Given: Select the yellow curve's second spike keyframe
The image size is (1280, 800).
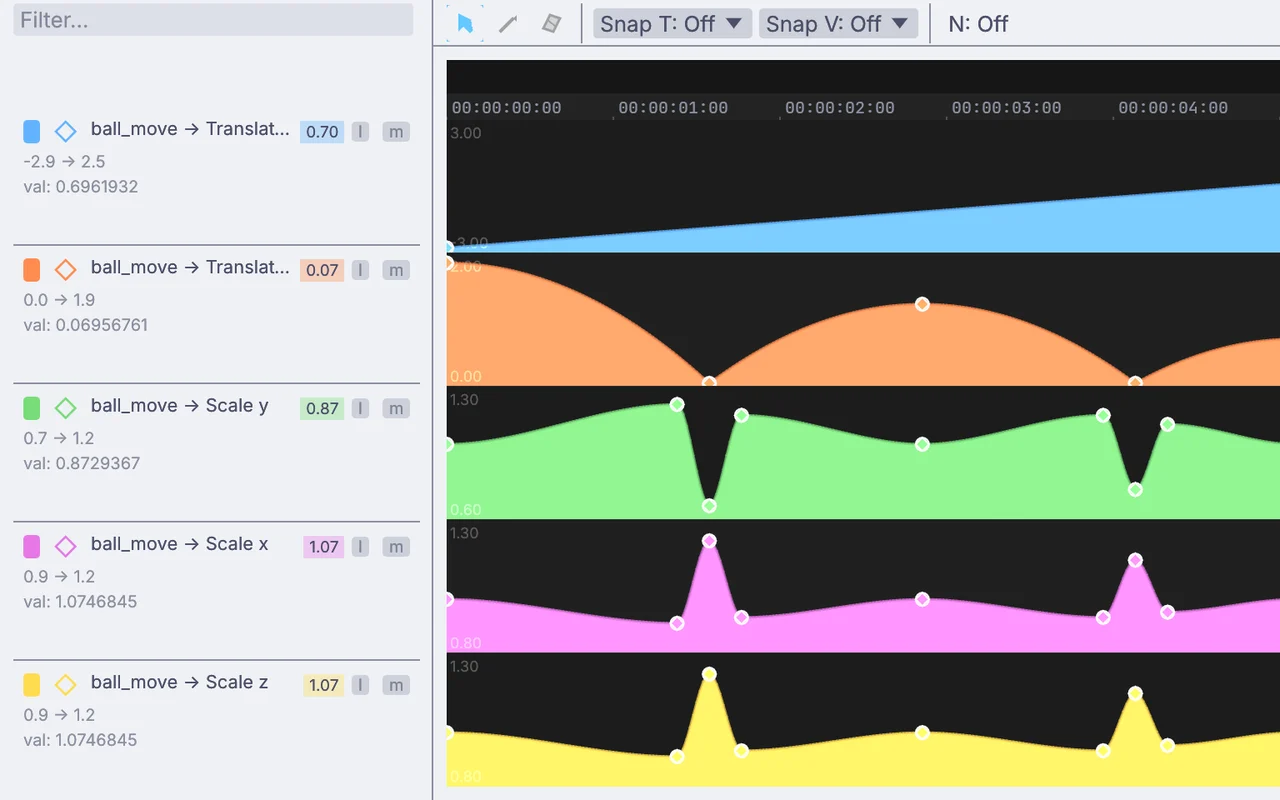Looking at the screenshot, I should (x=1135, y=693).
